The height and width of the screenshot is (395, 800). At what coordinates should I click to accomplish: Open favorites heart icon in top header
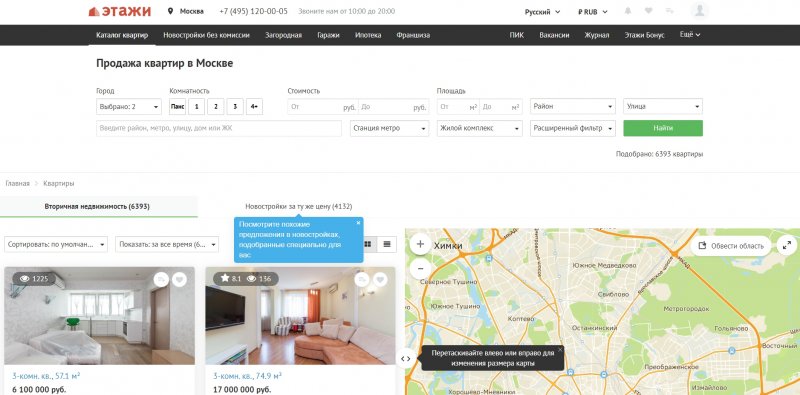648,11
